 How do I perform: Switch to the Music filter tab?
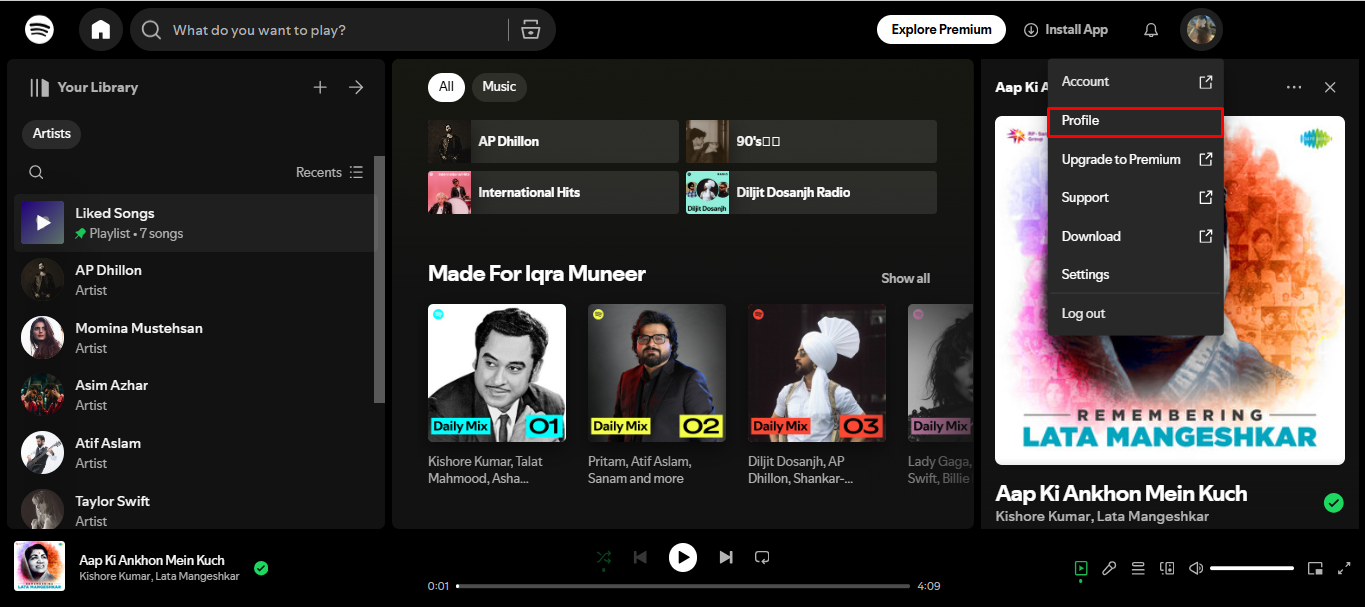coord(499,87)
